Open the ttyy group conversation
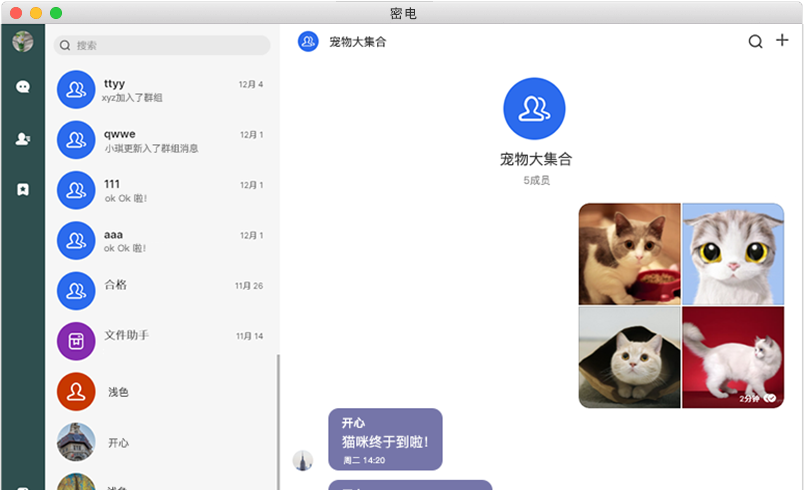The height and width of the screenshot is (490, 804). coord(162,90)
